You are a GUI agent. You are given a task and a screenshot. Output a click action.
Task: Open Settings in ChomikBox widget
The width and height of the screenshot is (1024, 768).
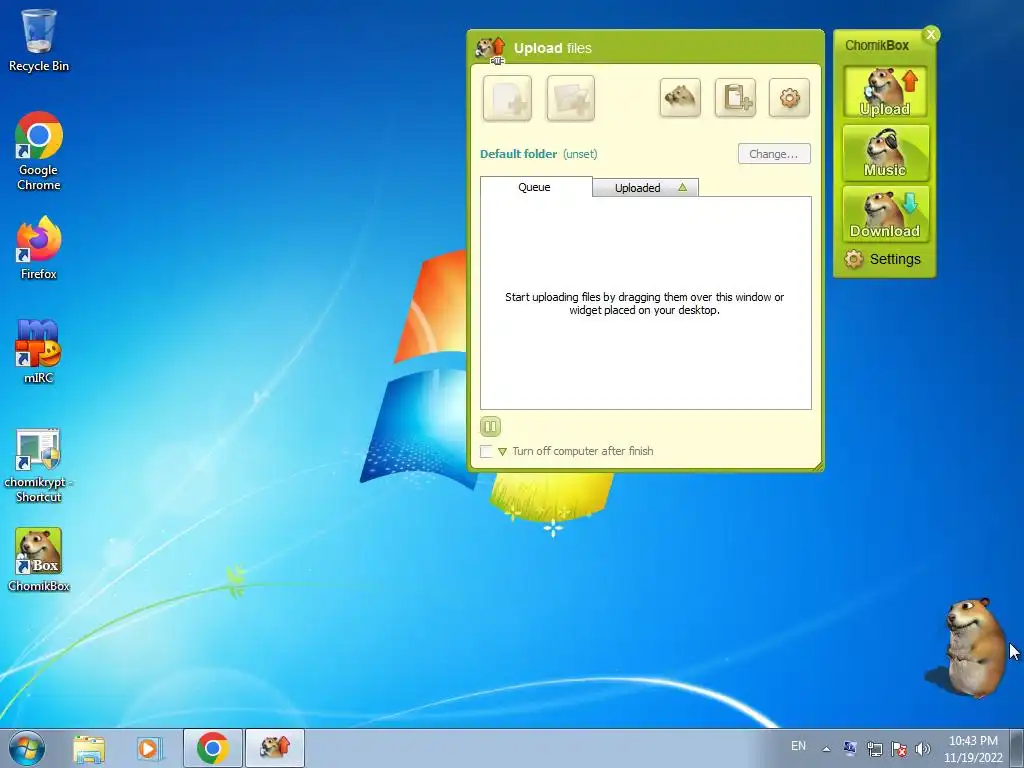point(882,259)
